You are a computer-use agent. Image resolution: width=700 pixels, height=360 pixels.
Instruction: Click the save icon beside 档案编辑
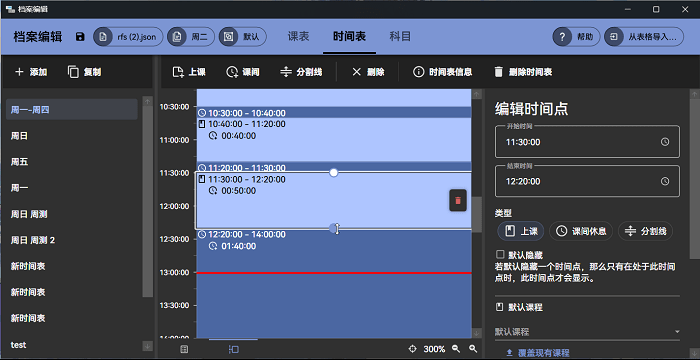80,37
